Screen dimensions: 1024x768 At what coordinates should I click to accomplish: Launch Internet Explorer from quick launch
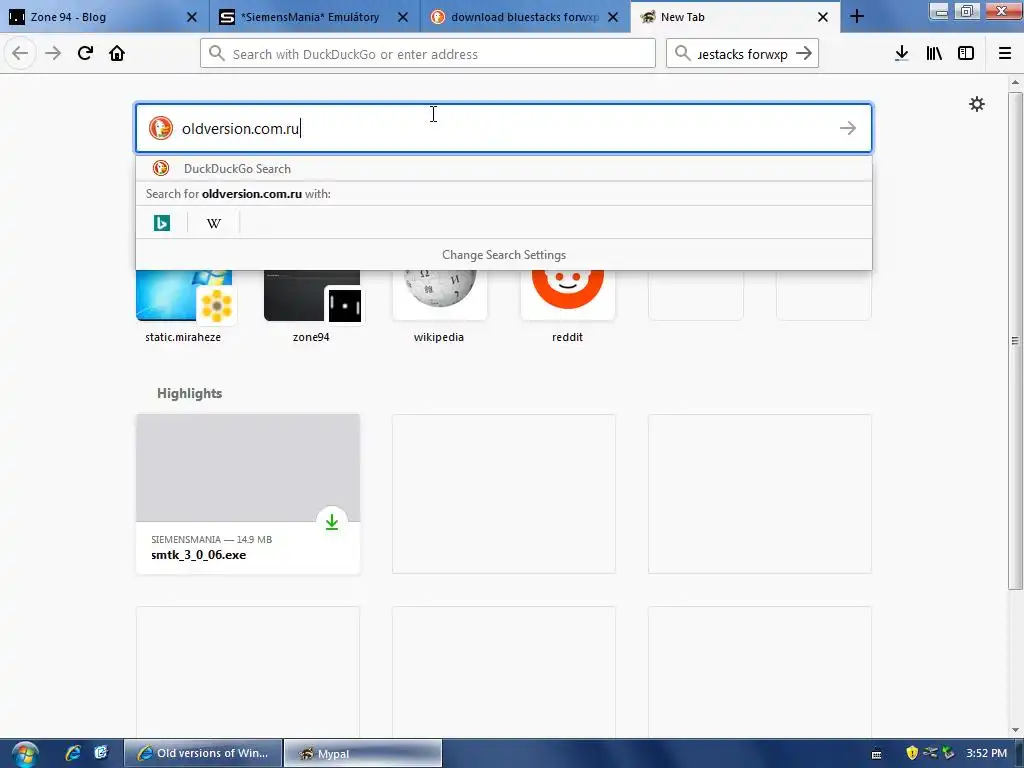[73, 753]
